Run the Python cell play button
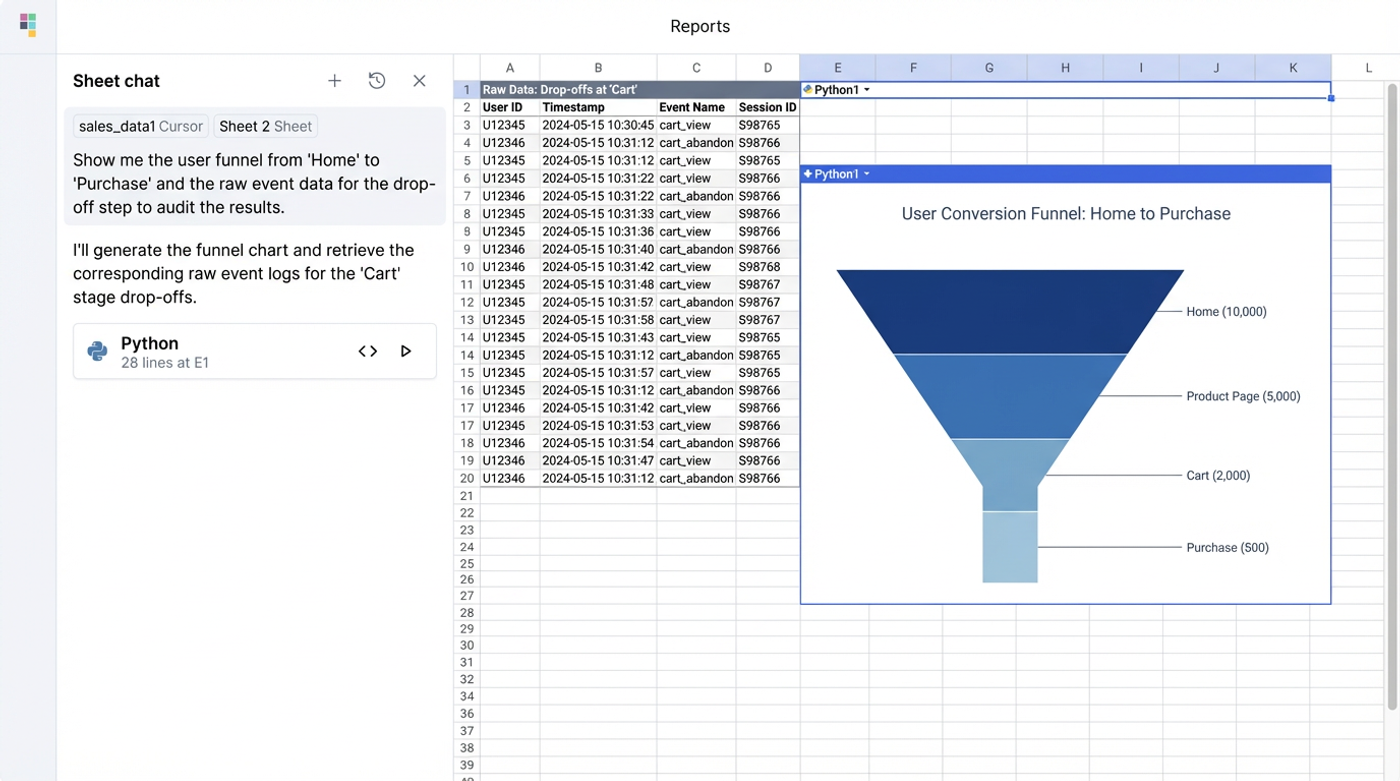The width and height of the screenshot is (1400, 781). (406, 351)
